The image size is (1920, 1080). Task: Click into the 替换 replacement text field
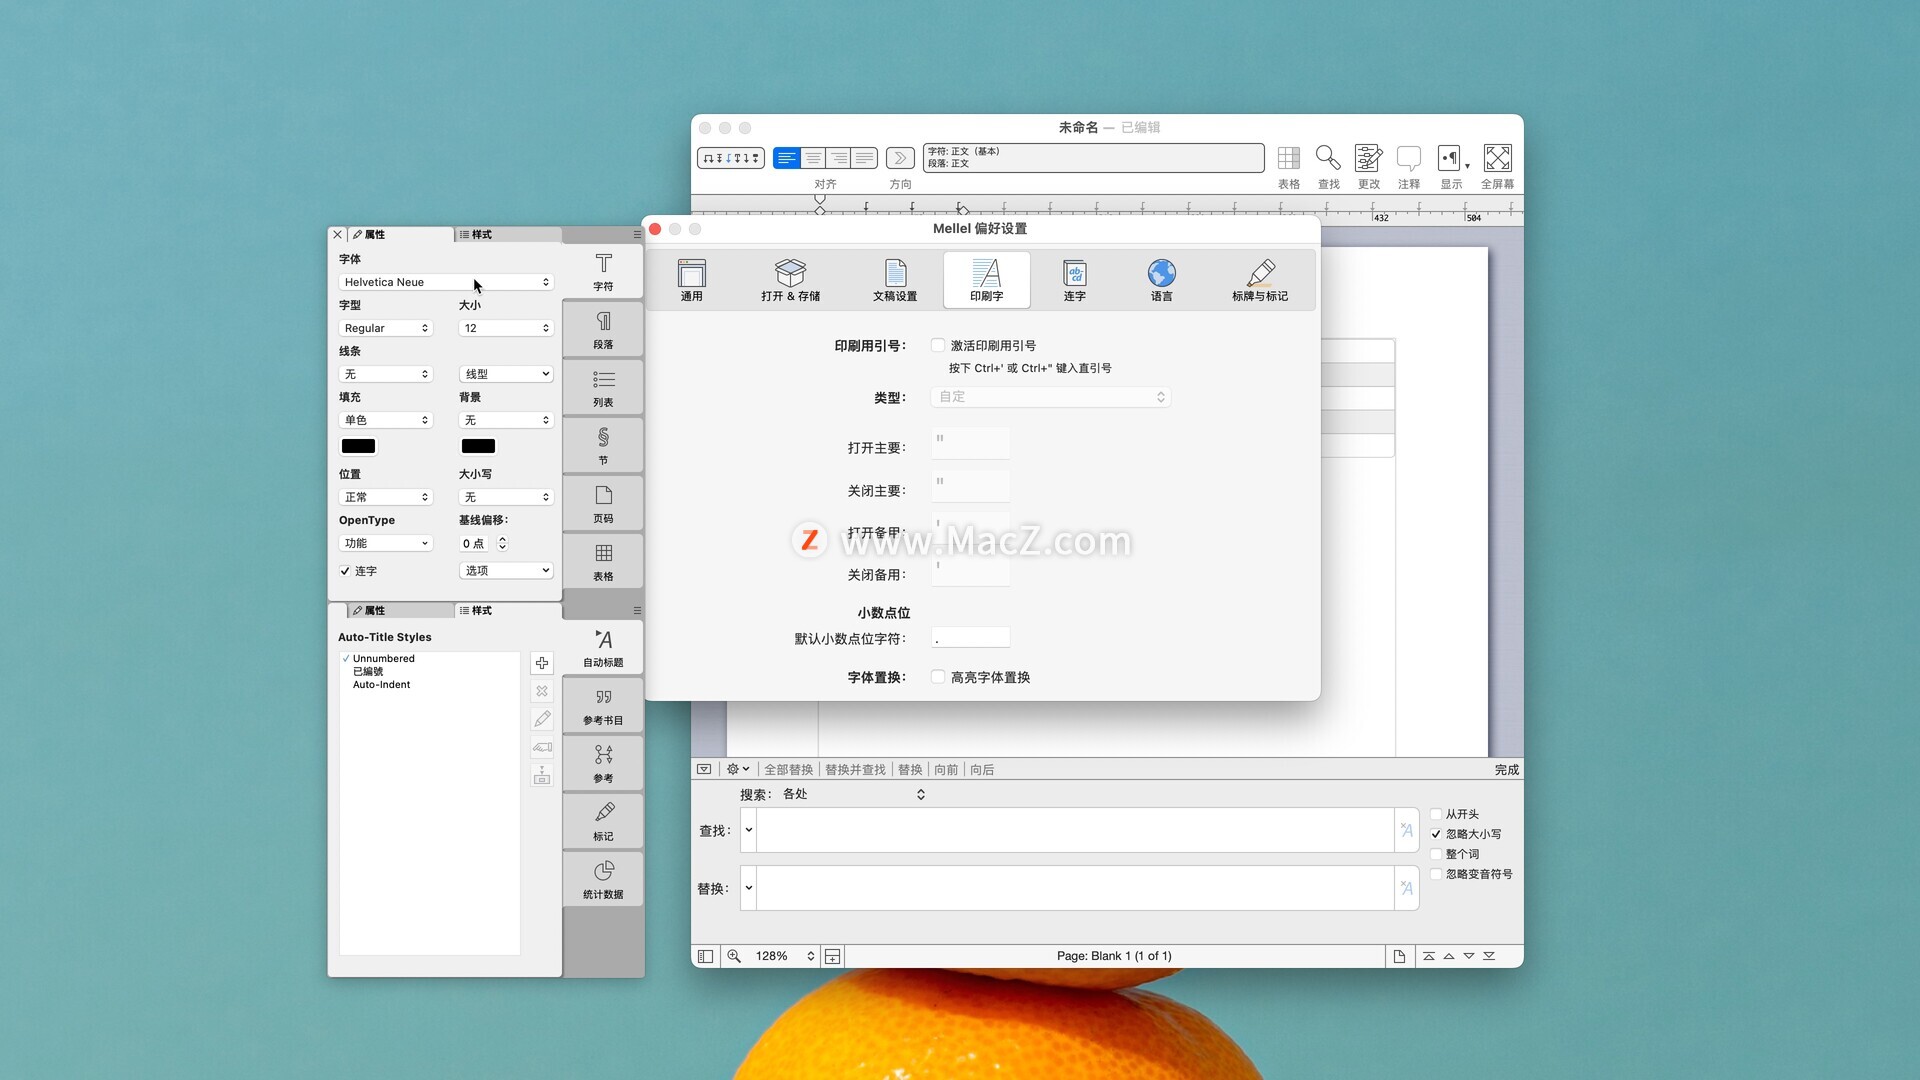(x=1075, y=888)
